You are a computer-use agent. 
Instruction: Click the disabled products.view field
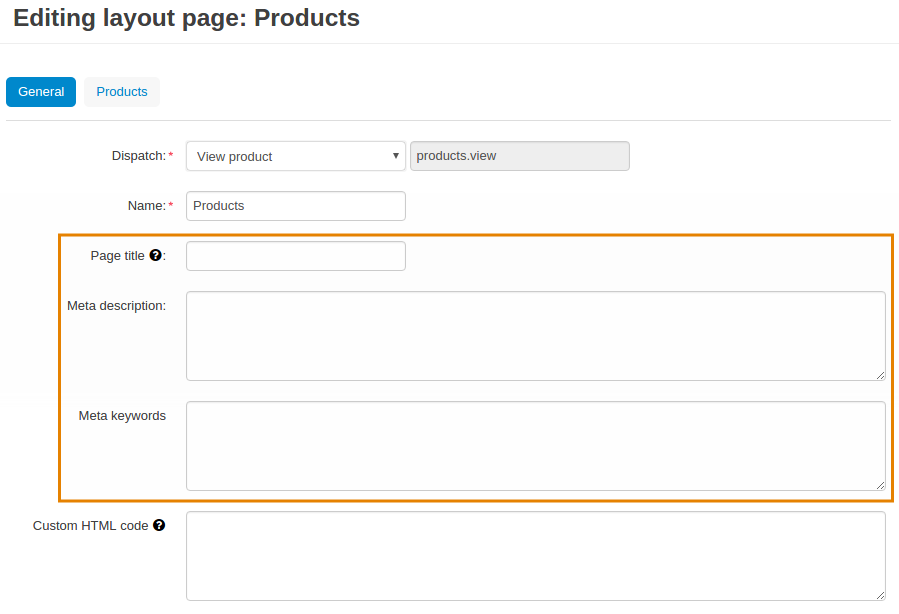[519, 156]
